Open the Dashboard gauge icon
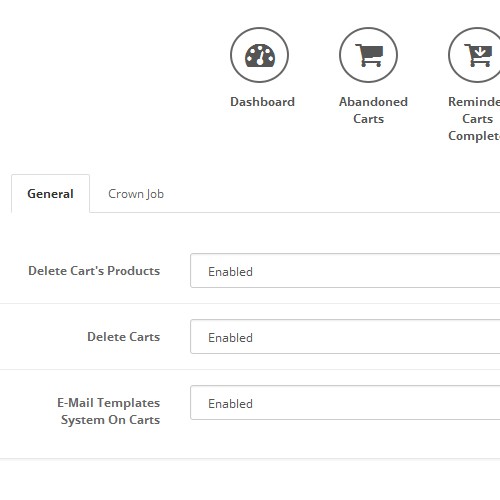 (260, 55)
